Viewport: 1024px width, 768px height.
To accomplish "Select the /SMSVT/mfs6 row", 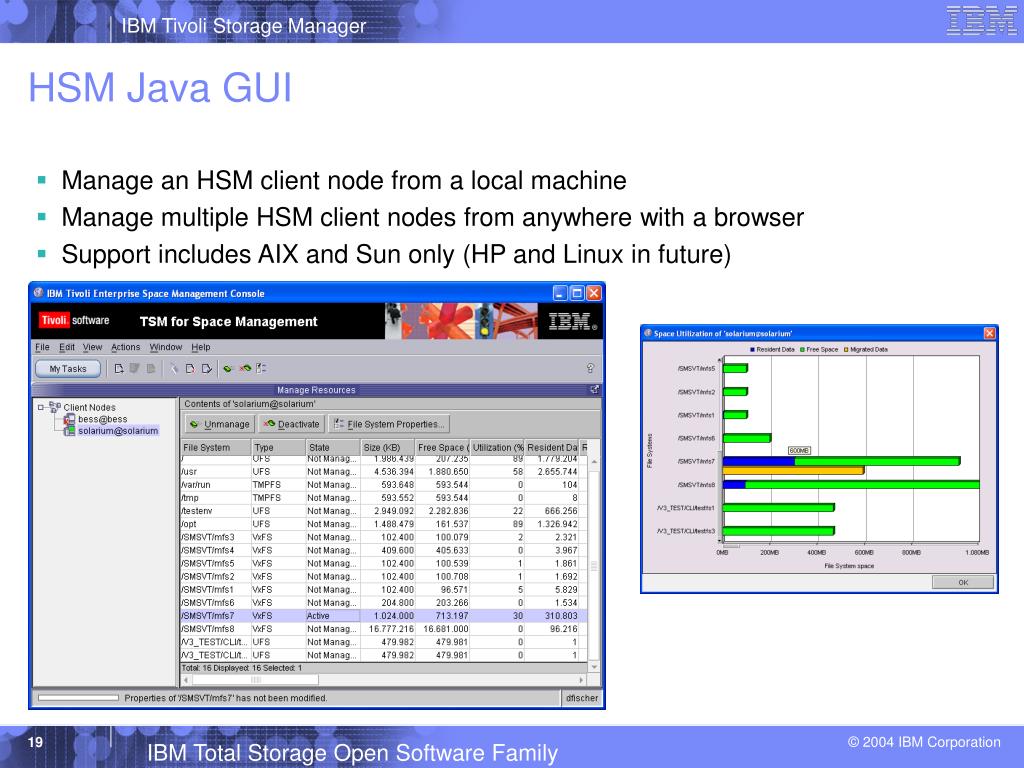I will pyautogui.click(x=384, y=603).
